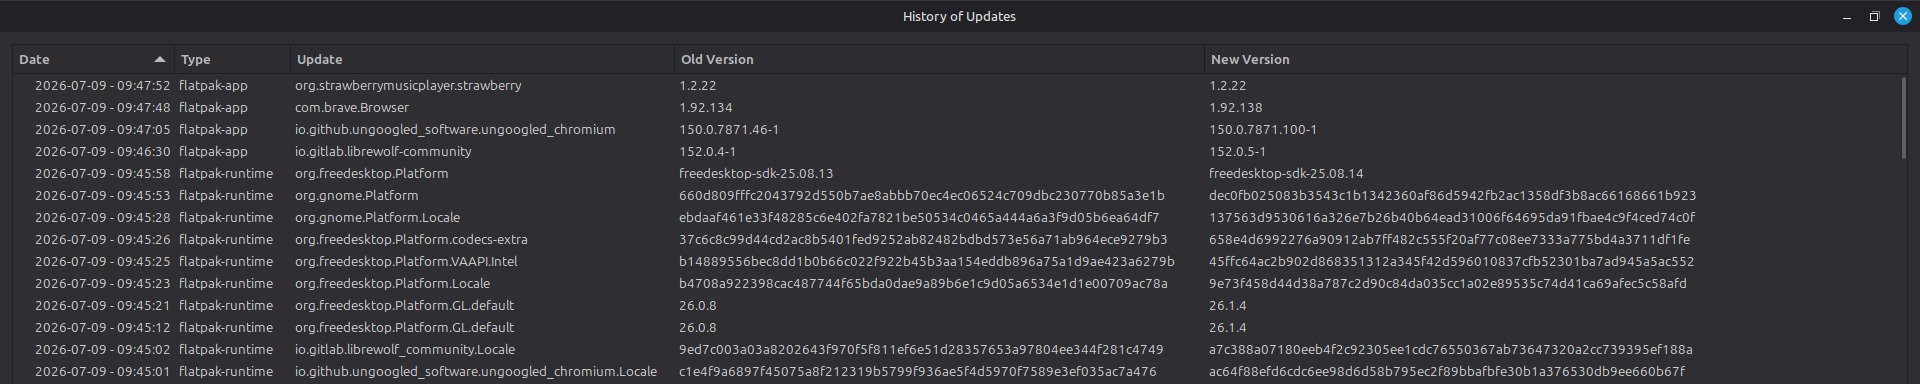Click the Date column sort arrow
This screenshot has height=384, width=1920.
click(159, 59)
